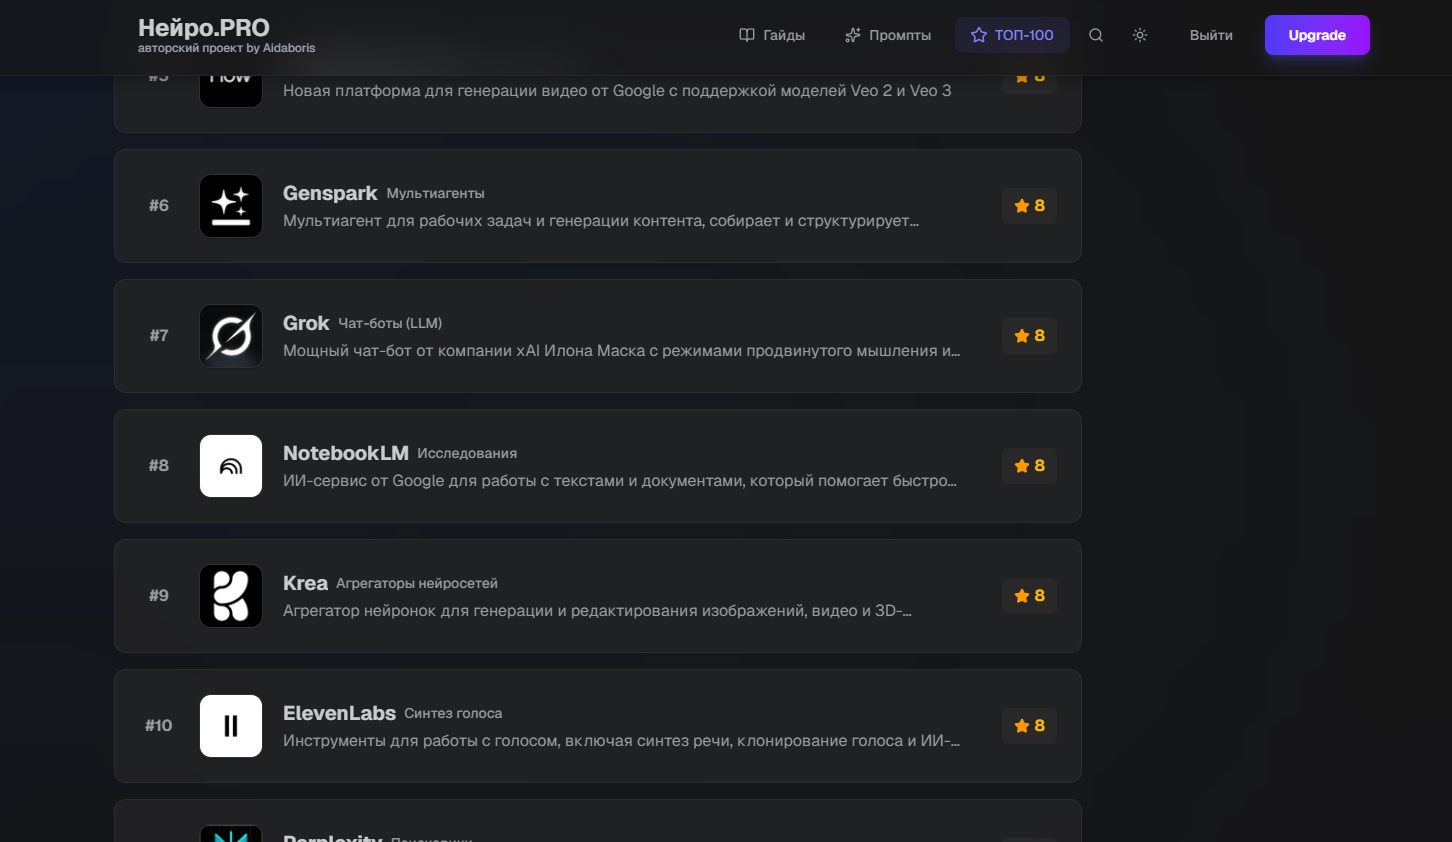
Task: Click the Krea logo icon
Action: click(231, 596)
